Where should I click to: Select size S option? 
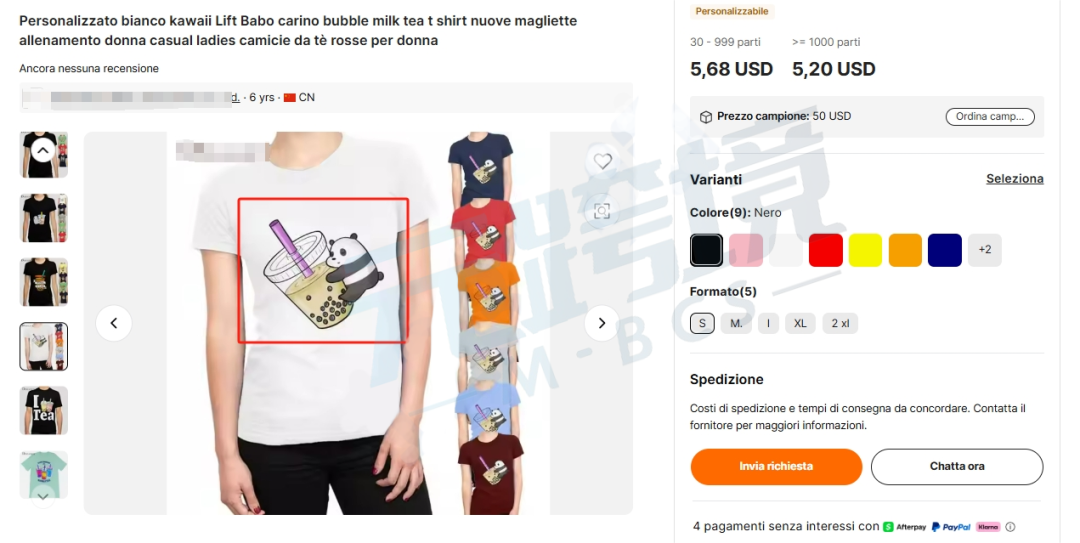pos(702,323)
